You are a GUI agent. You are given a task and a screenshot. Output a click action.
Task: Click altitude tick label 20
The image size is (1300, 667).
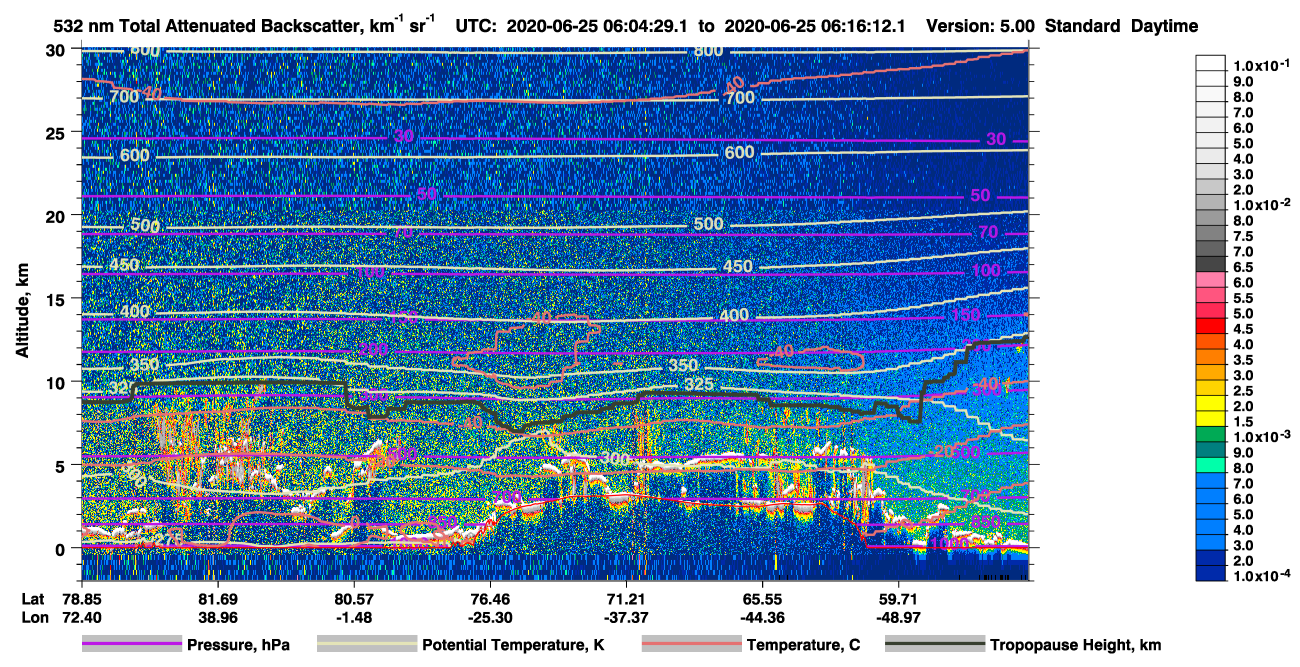click(57, 216)
